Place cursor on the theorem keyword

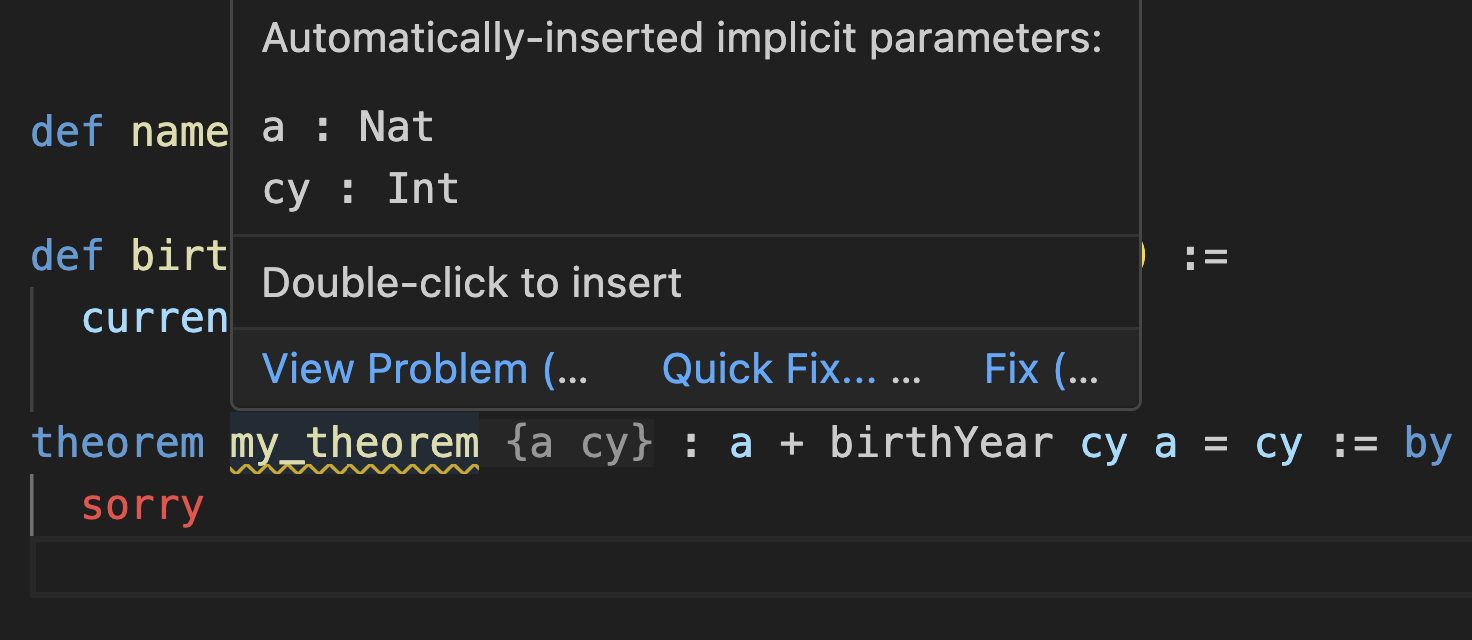118,442
